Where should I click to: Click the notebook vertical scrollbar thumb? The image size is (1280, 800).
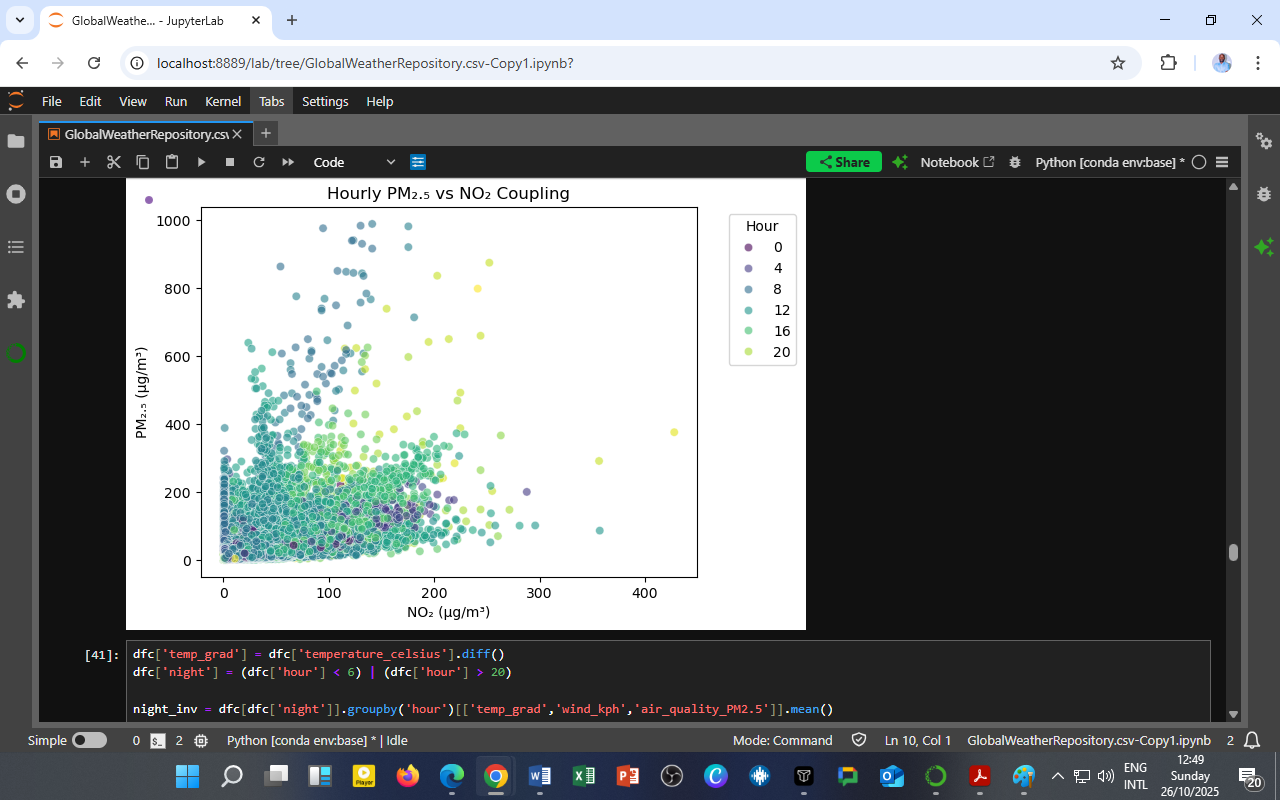(x=1233, y=552)
